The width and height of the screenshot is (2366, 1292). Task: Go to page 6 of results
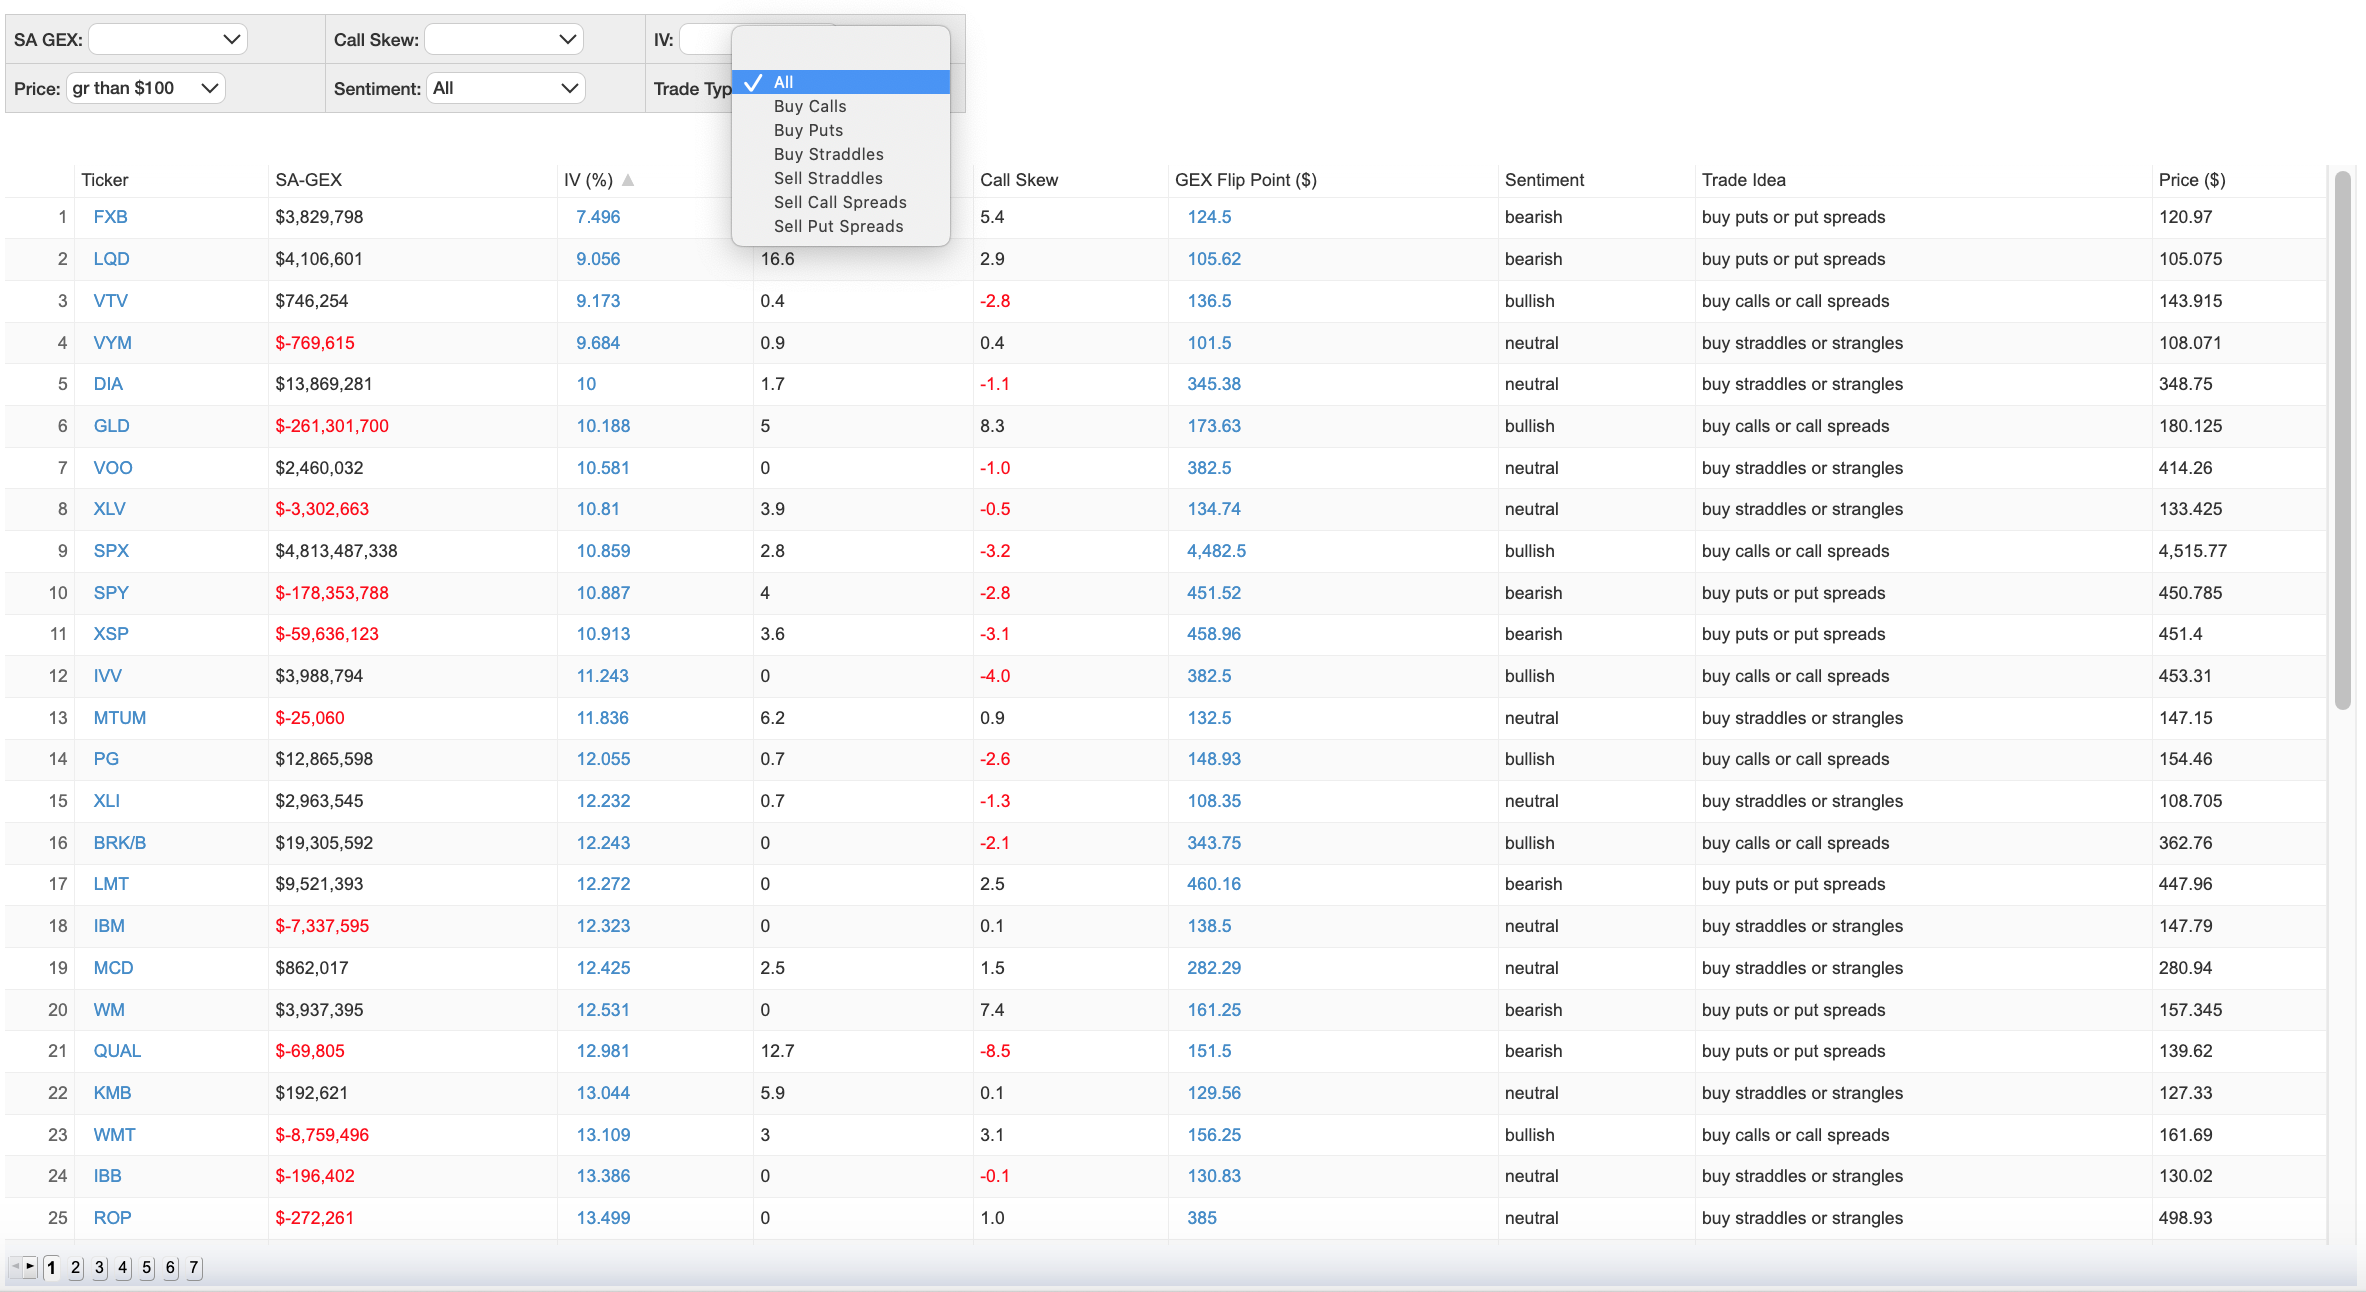tap(171, 1268)
